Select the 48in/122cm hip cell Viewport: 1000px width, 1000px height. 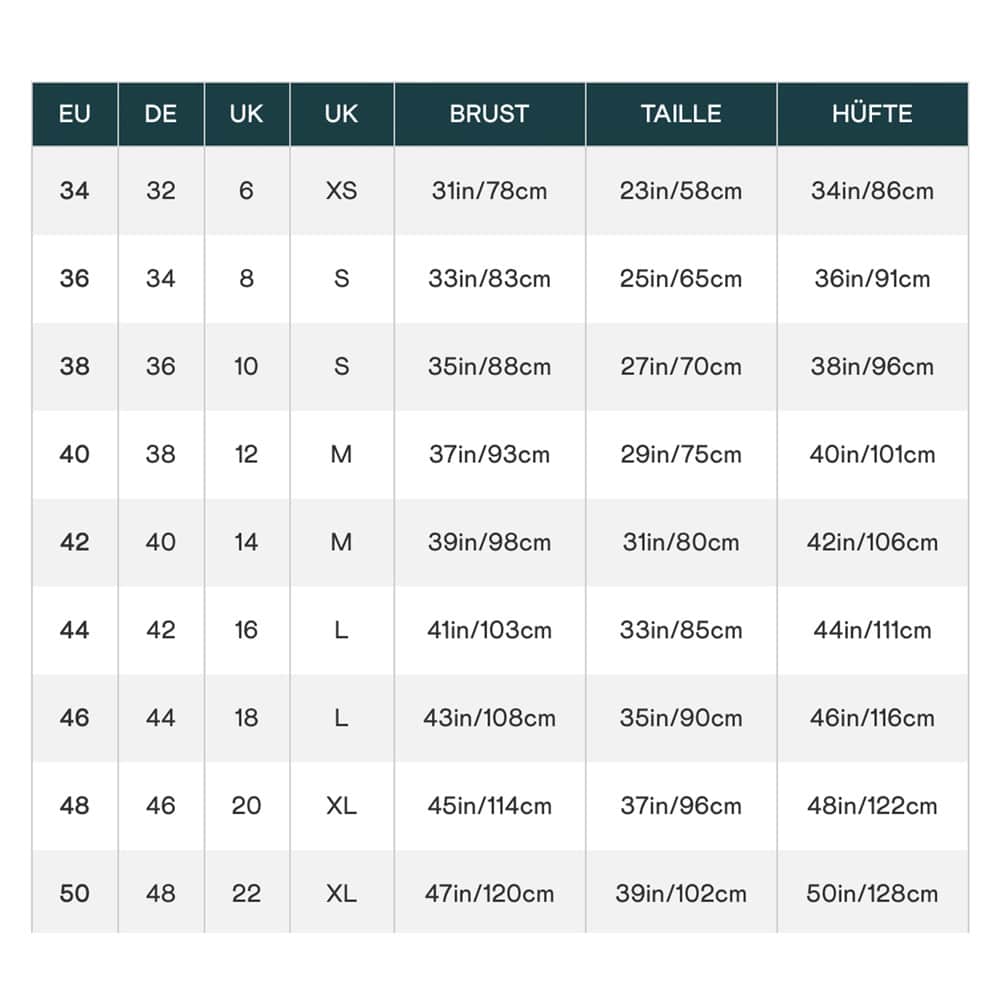pyautogui.click(x=872, y=806)
